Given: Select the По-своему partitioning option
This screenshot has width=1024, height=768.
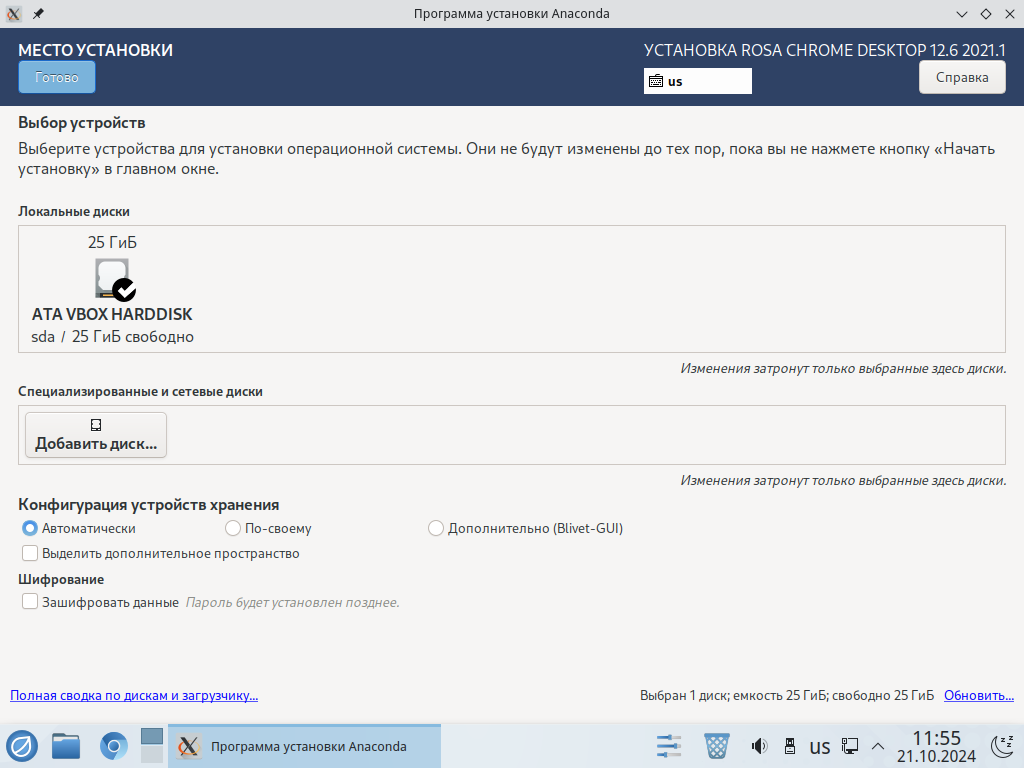Looking at the screenshot, I should pyautogui.click(x=233, y=528).
